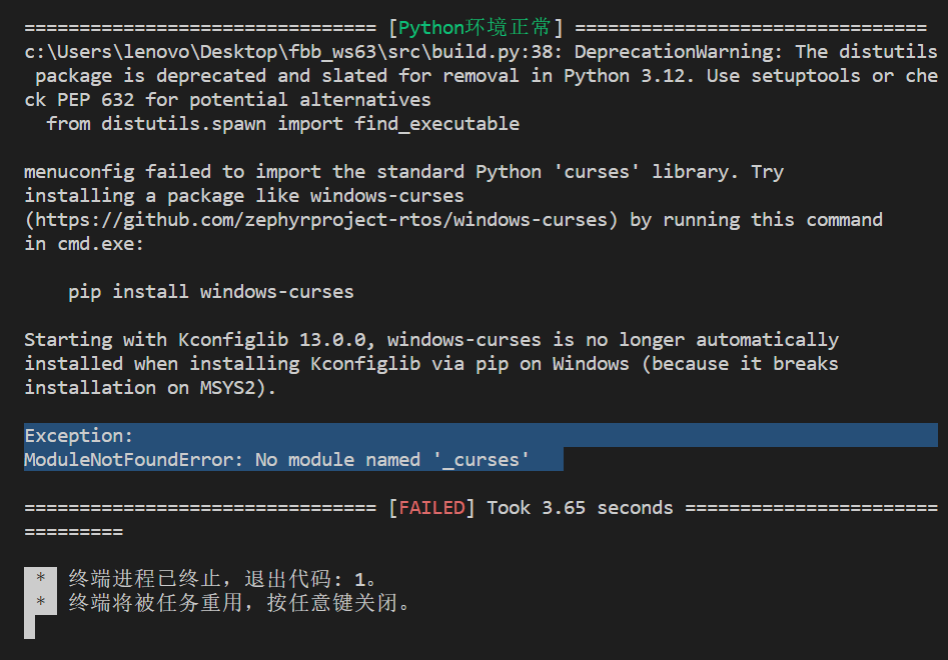Click the first asterisk marker beside 终端进程已终止
Viewport: 948px width, 660px height.
(41, 579)
